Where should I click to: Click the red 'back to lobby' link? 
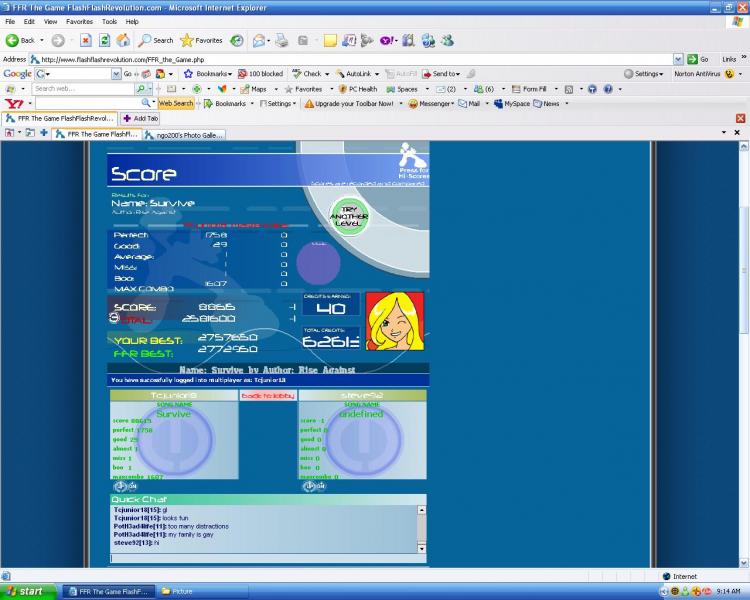click(268, 396)
